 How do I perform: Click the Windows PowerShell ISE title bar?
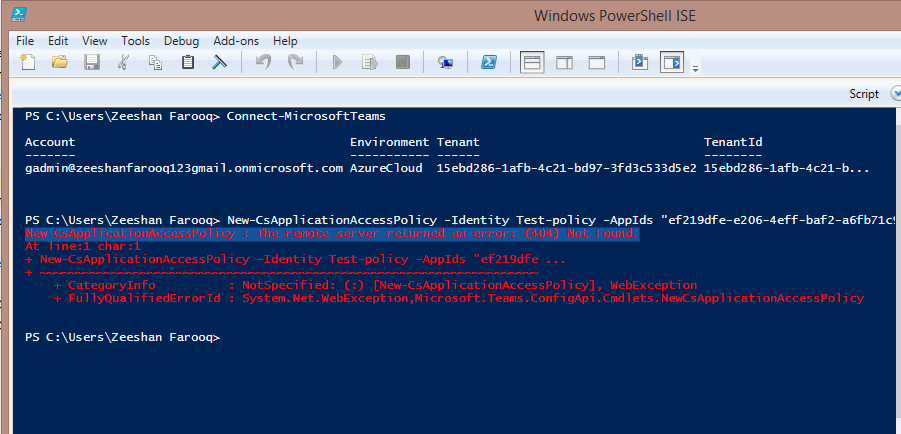pos(614,15)
